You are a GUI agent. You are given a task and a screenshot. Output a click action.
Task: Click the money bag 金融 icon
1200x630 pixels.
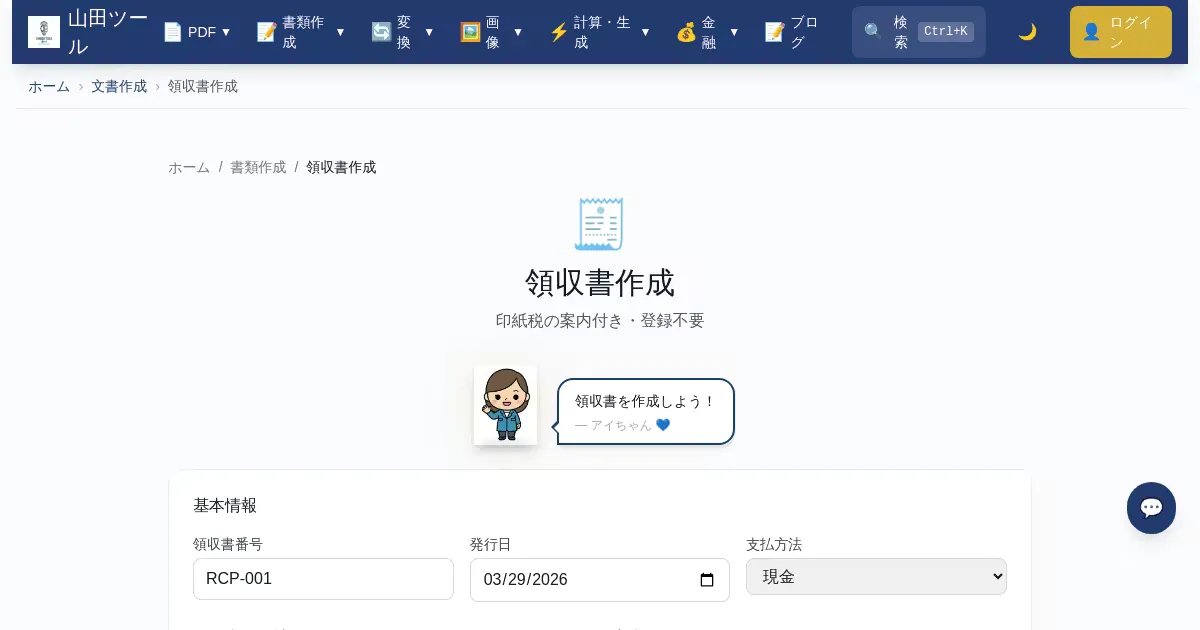click(686, 32)
